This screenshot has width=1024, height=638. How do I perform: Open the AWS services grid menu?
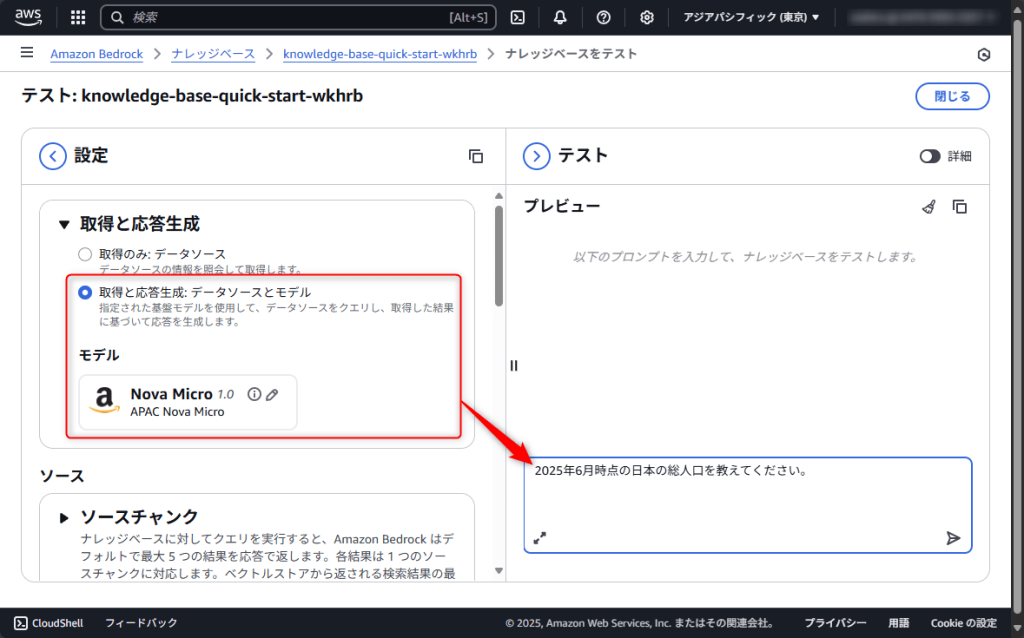(78, 18)
